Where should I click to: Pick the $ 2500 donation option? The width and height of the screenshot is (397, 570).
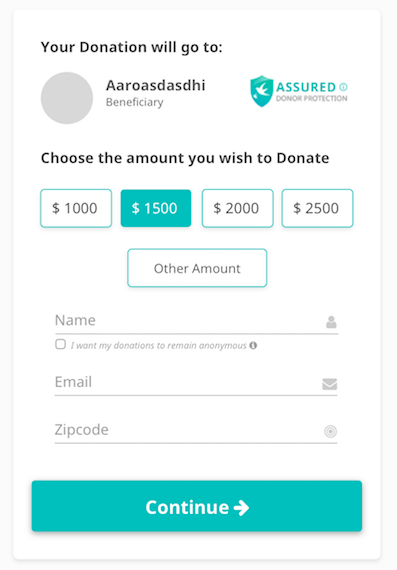pyautogui.click(x=317, y=208)
